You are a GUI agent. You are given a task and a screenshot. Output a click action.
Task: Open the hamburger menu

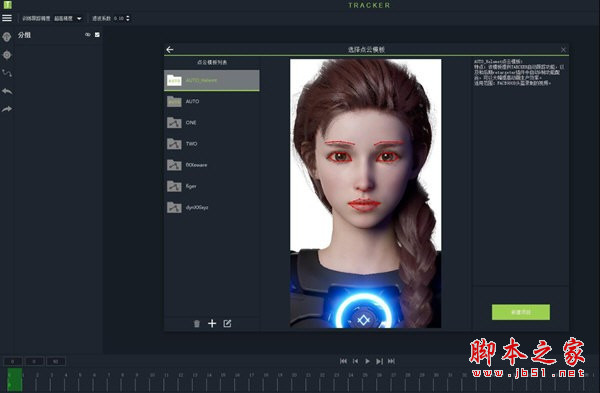[7, 18]
